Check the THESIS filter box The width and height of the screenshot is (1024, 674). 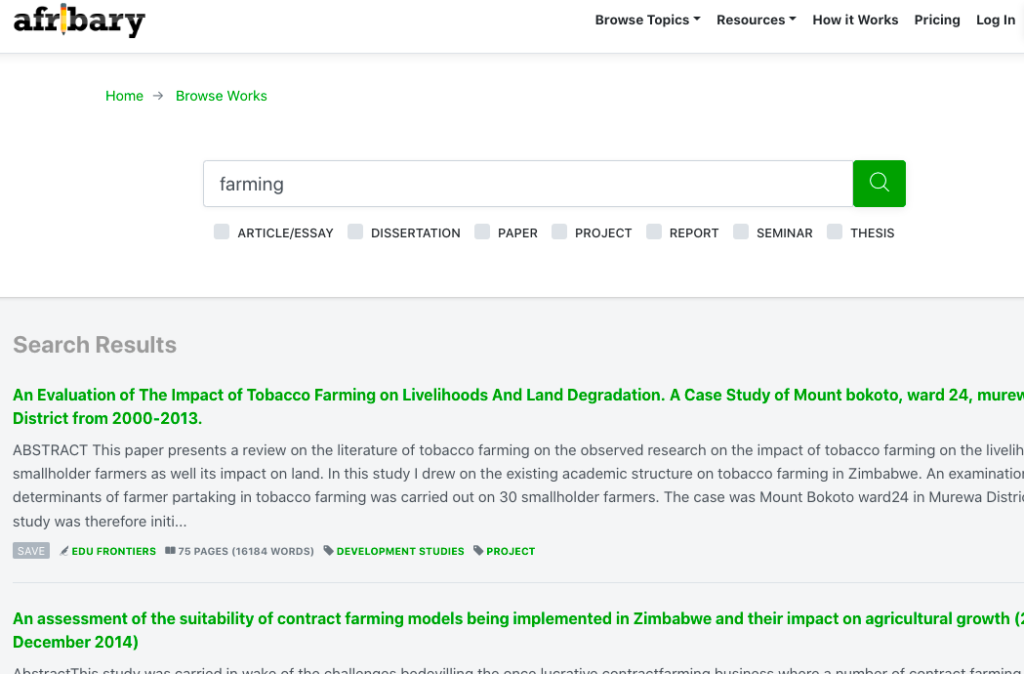835,232
